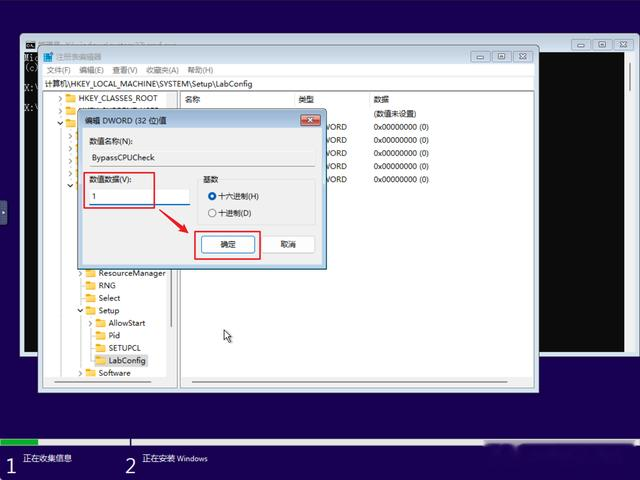Select HKEY_CLASSES_ROOT in the tree

(118, 98)
